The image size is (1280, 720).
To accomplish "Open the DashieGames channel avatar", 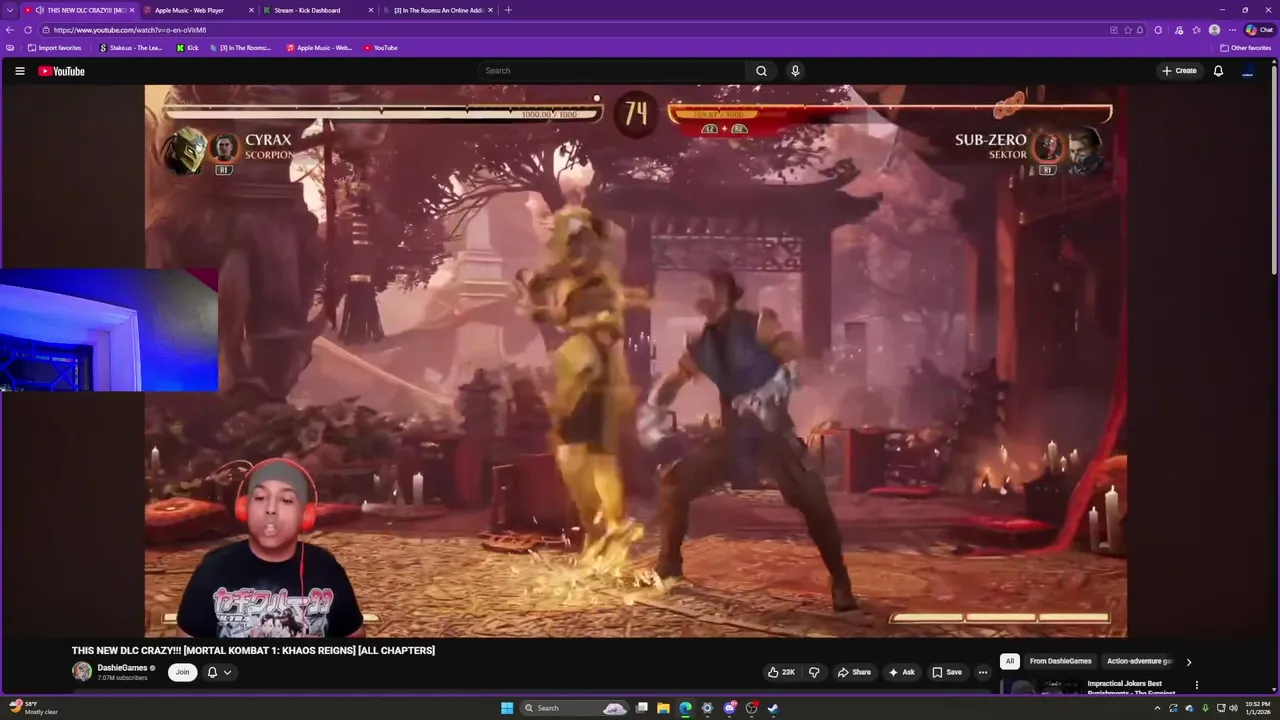I will 82,672.
